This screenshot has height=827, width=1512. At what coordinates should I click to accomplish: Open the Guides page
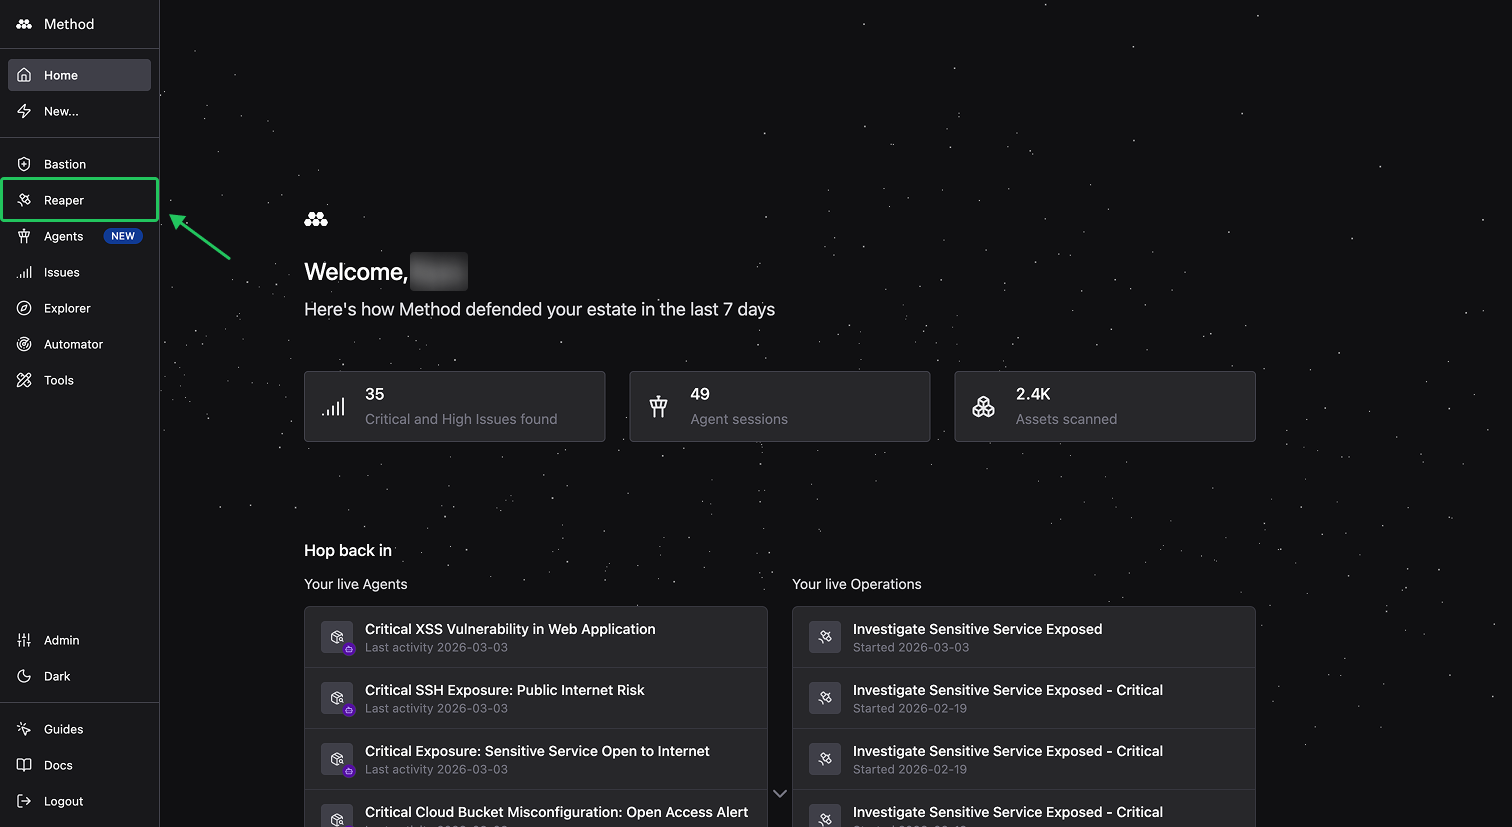(x=62, y=729)
